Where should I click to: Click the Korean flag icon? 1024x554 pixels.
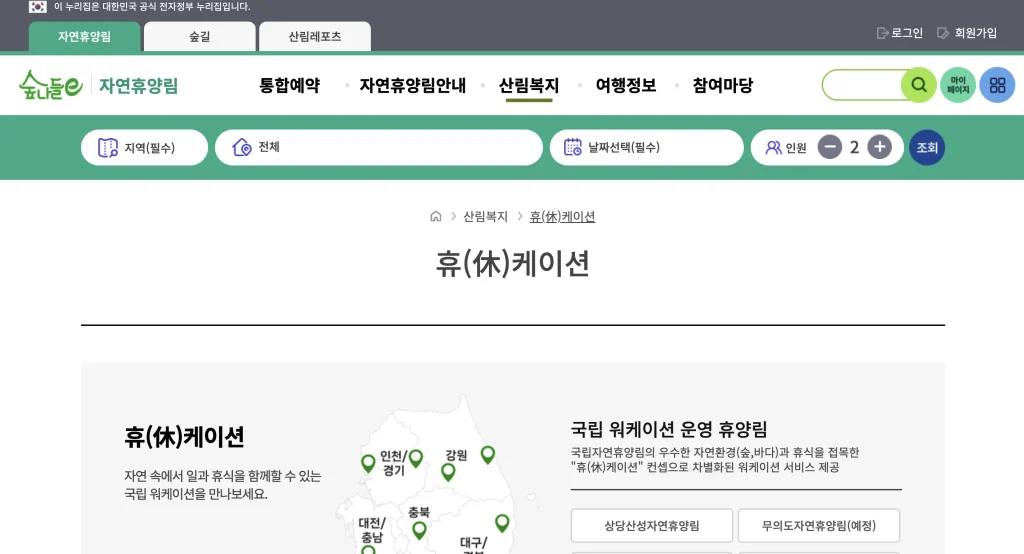38,7
